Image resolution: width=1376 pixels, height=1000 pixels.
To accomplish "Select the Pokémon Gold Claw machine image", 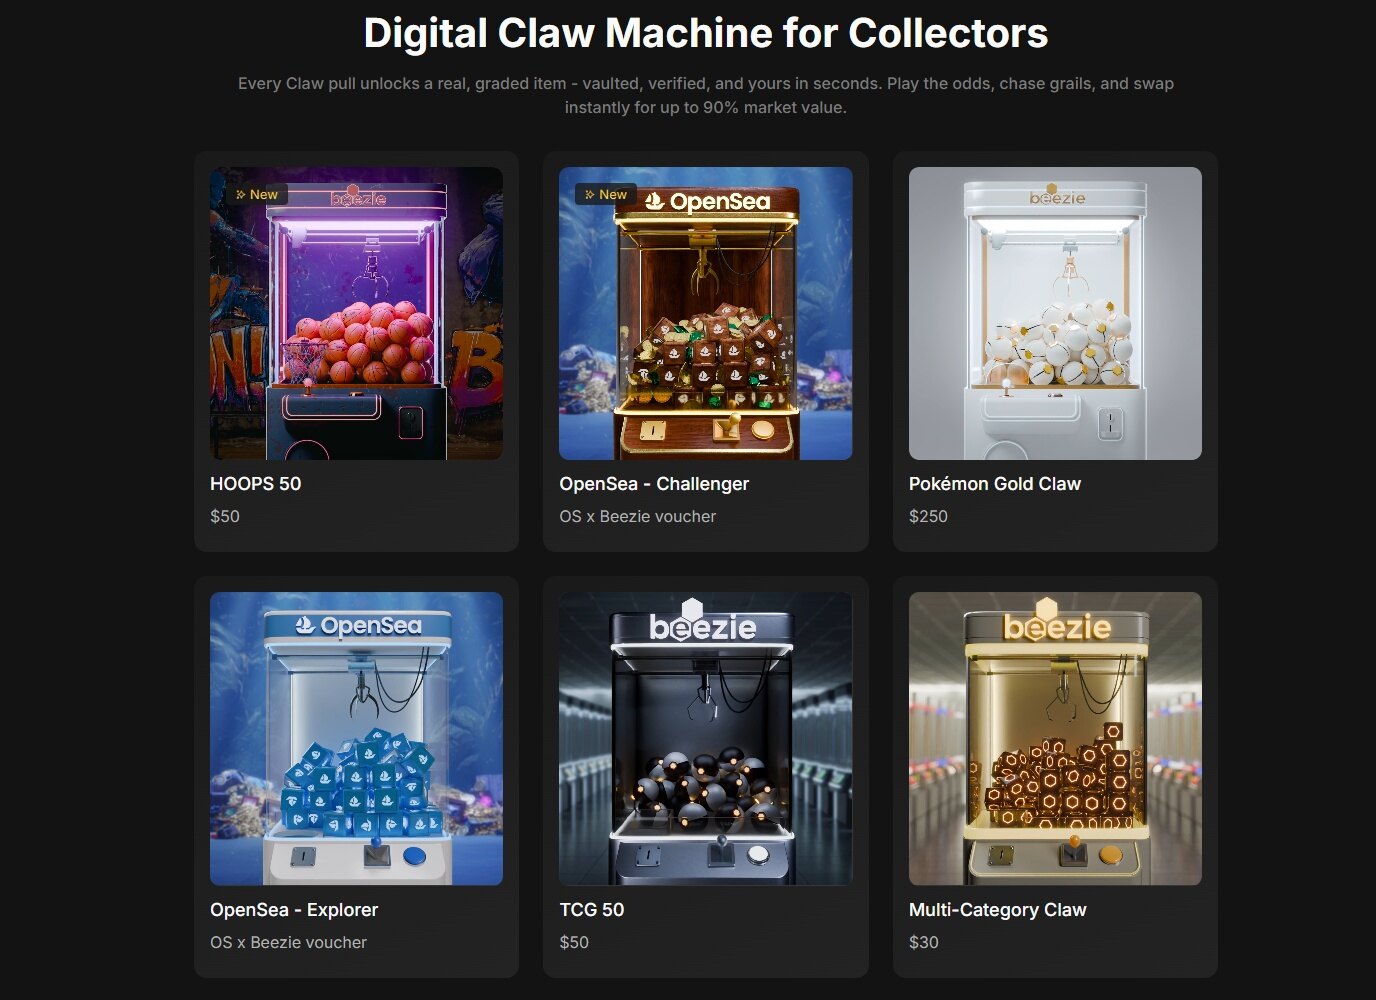I will [1055, 313].
